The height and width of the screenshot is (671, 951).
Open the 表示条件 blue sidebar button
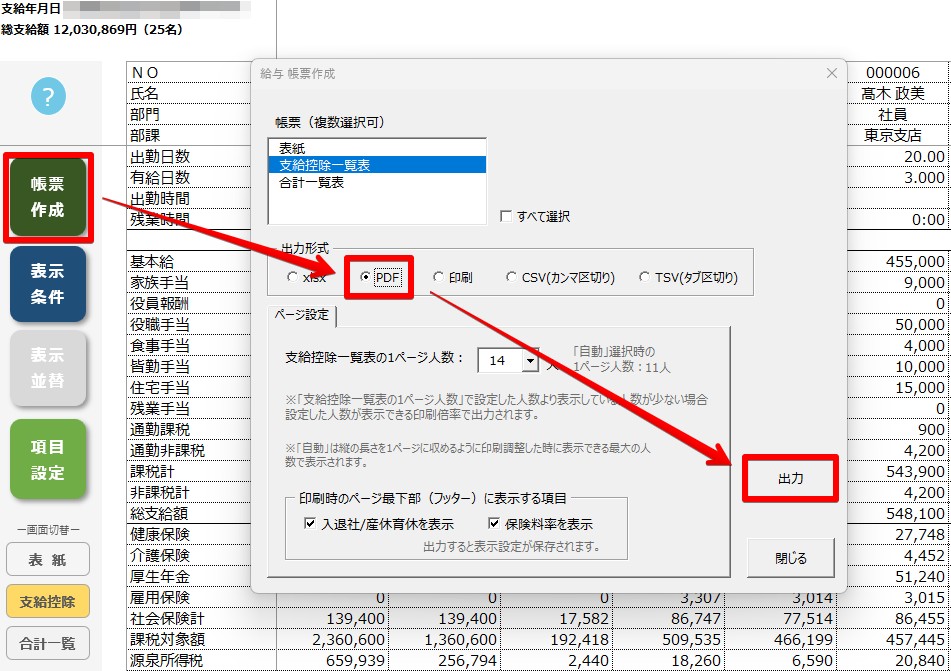tap(48, 283)
